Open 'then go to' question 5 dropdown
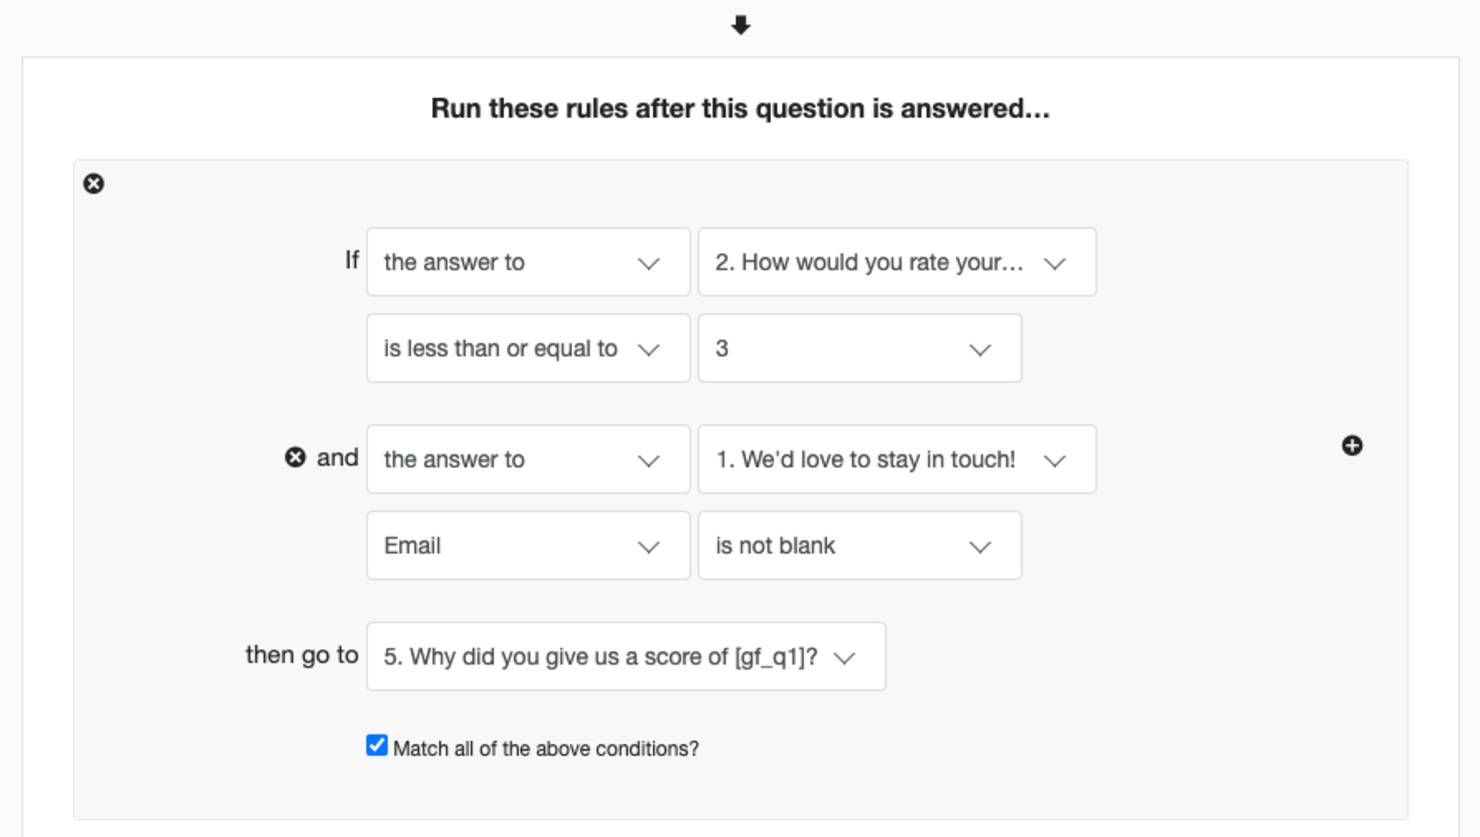The image size is (1480, 837). 626,656
